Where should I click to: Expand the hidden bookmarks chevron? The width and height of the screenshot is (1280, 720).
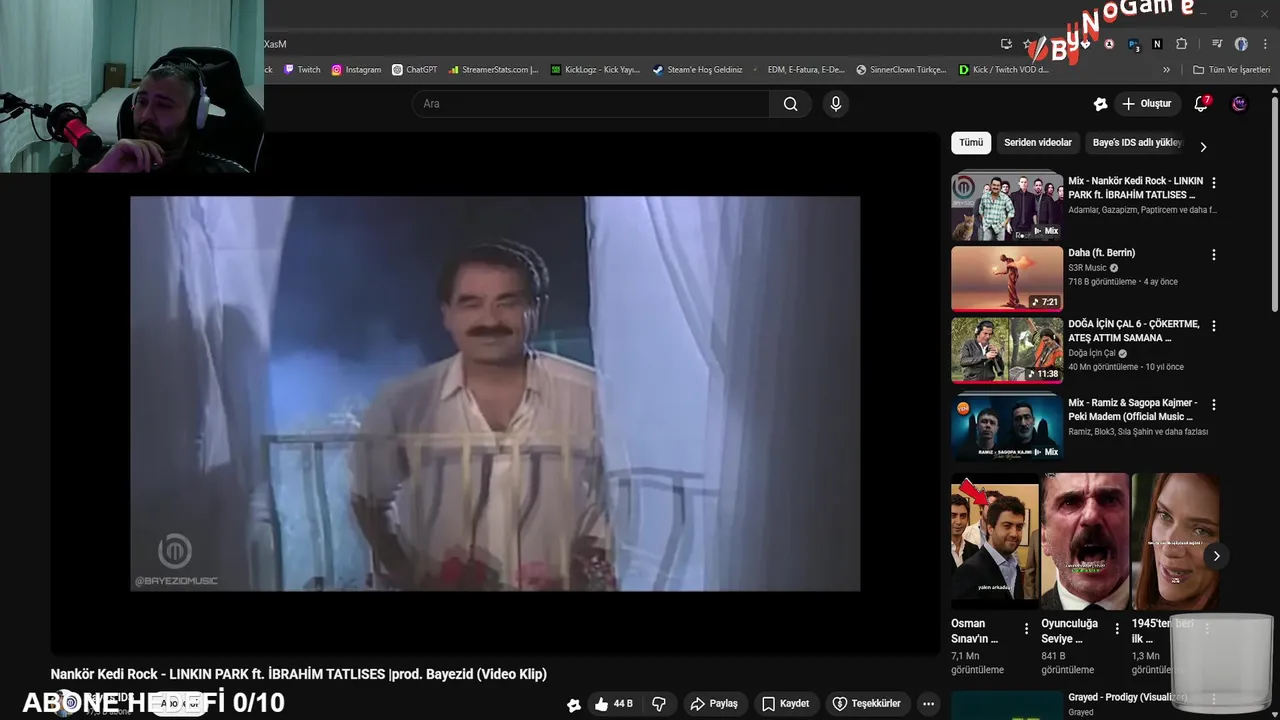[1166, 70]
